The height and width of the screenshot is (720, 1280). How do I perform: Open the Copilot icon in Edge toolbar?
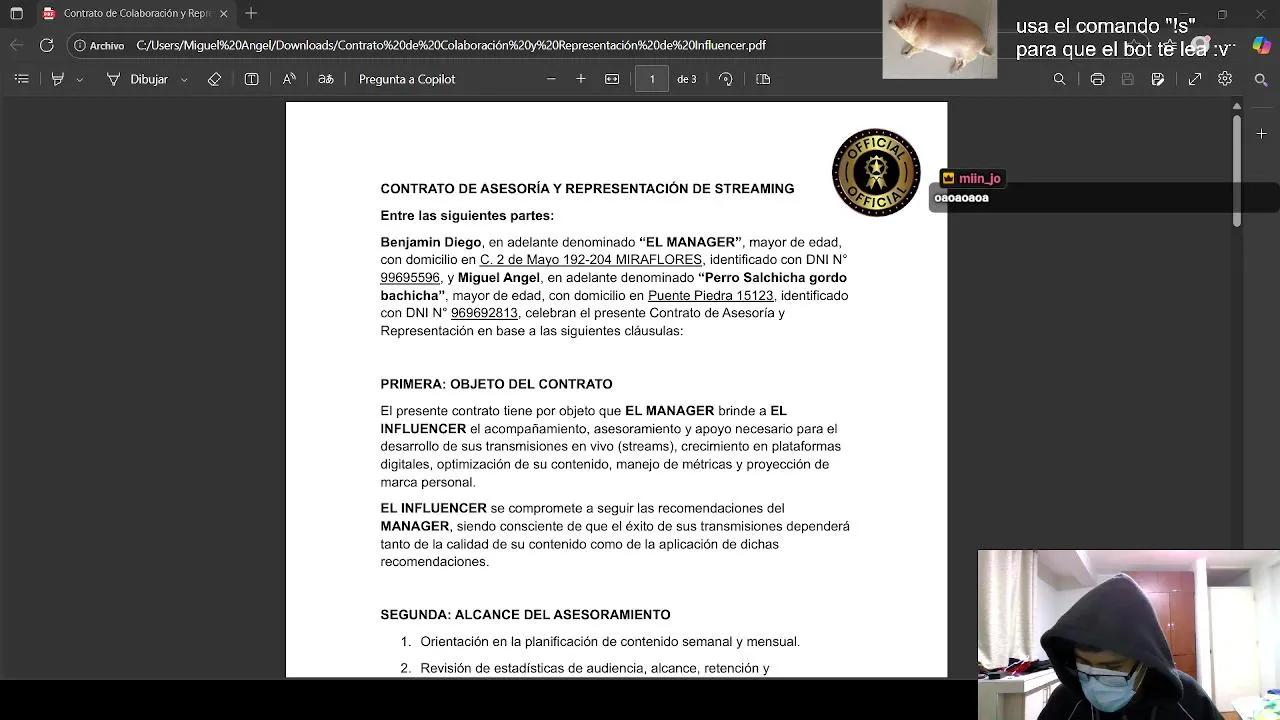[1261, 45]
